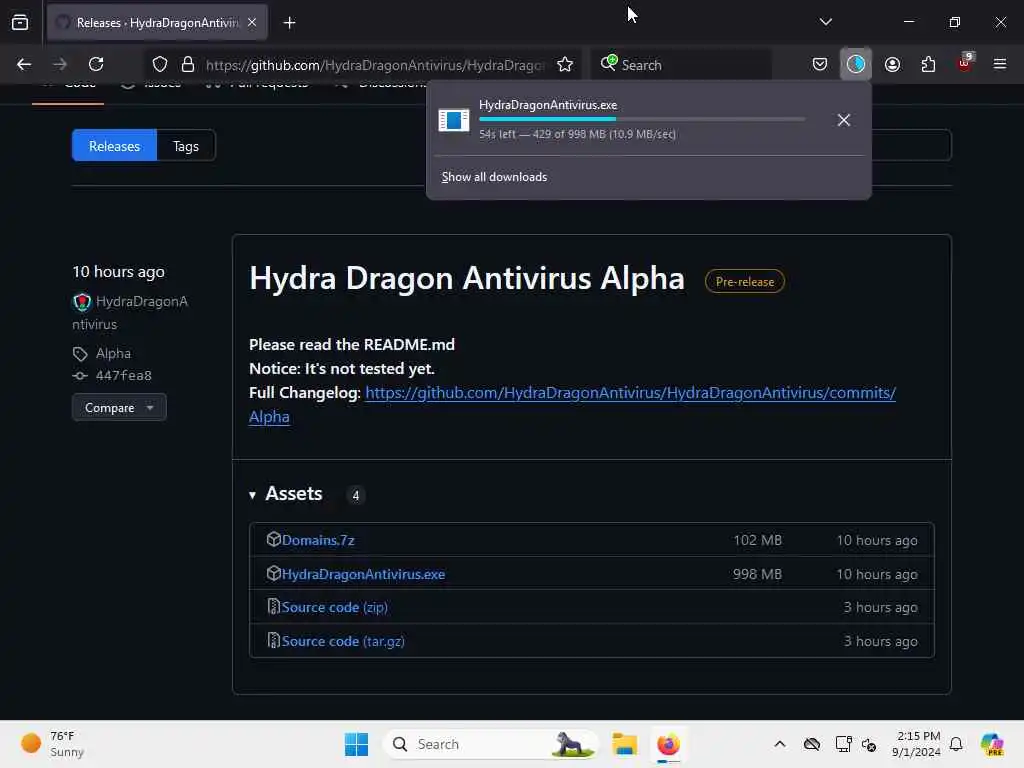1024x768 pixels.
Task: Click the forward navigation arrow
Action: [59, 64]
